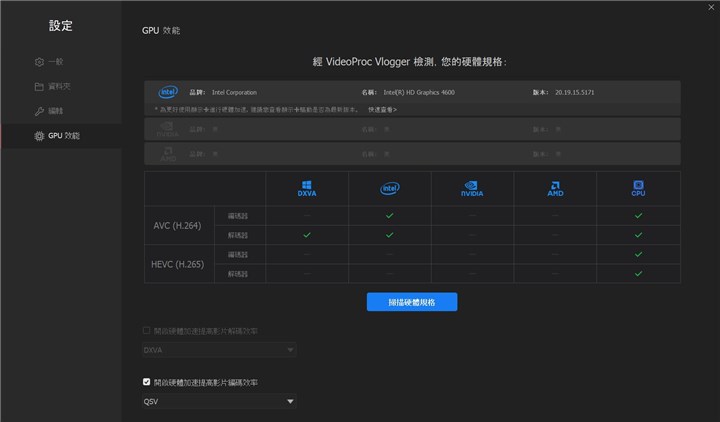This screenshot has width=720, height=422.
Task: Click the GPU chip icon in sidebar
Action: [x=39, y=136]
